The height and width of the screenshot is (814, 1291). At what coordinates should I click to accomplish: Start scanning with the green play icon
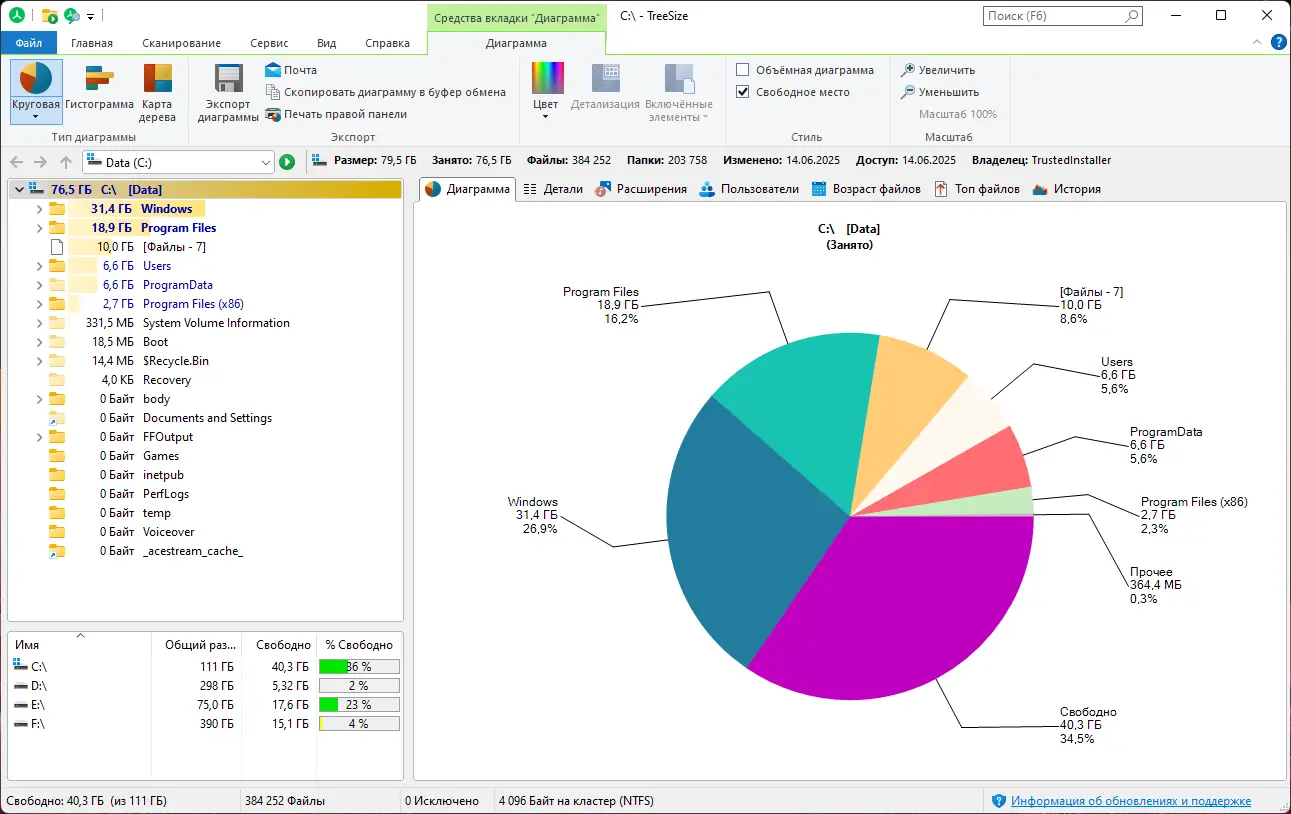pyautogui.click(x=287, y=161)
